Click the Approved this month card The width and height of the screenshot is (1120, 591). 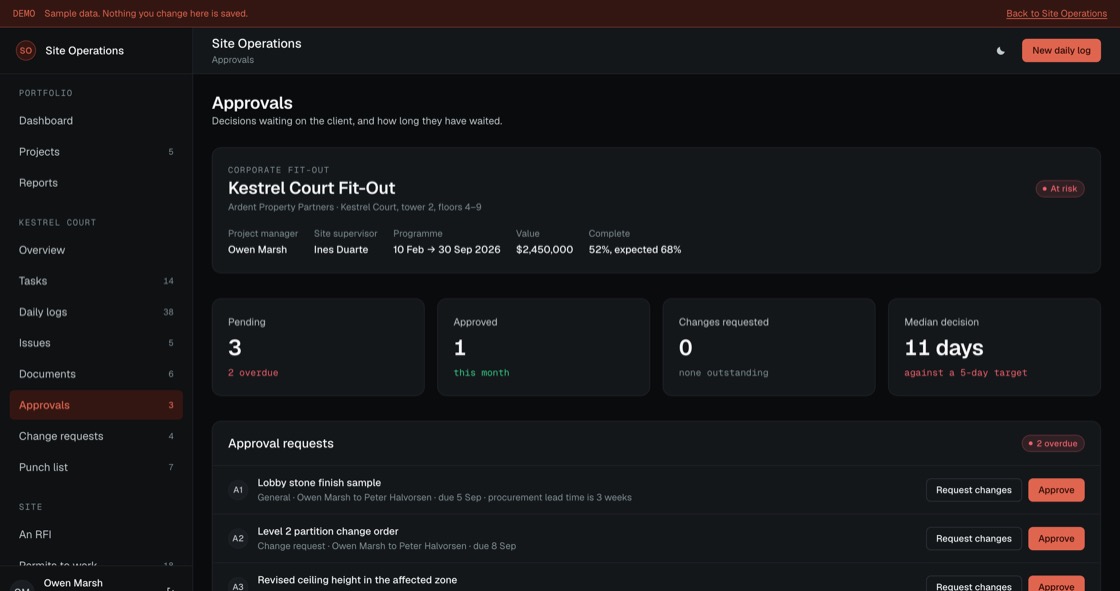tap(544, 347)
